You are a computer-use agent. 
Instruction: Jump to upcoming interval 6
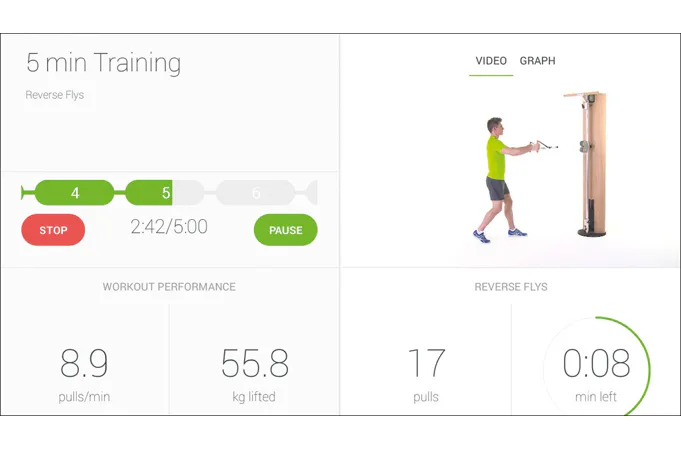pyautogui.click(x=255, y=193)
